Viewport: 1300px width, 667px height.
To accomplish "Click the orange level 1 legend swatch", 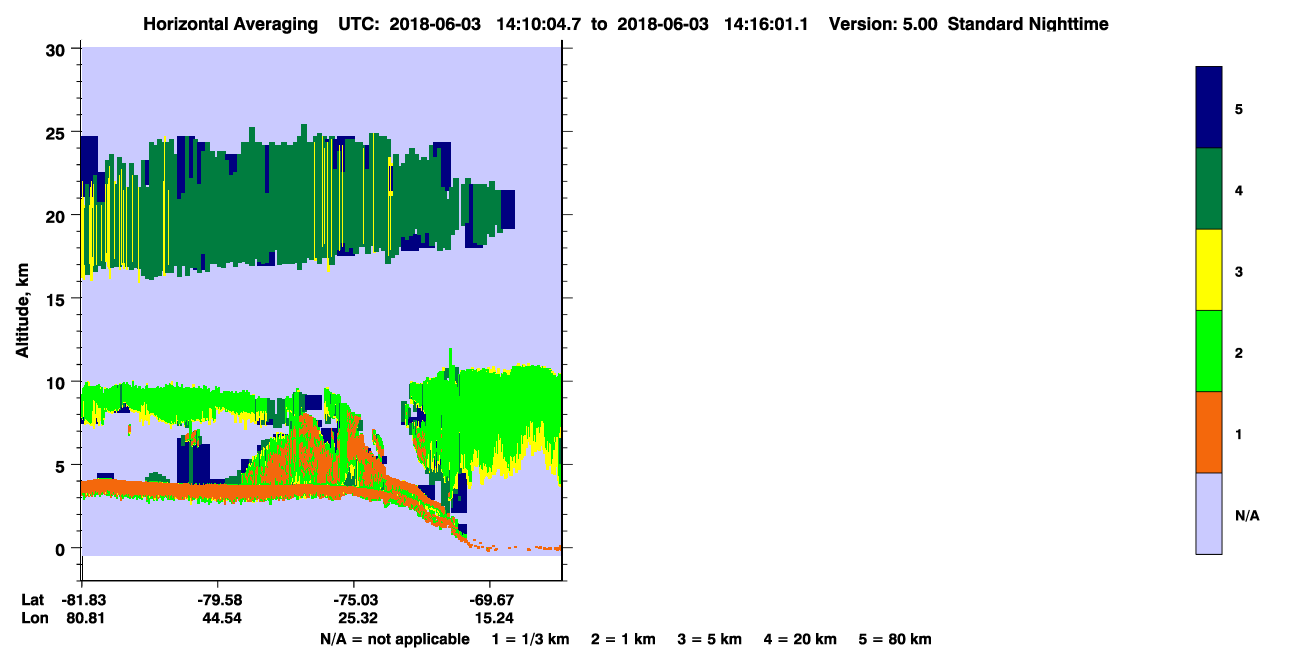I will tap(1209, 432).
